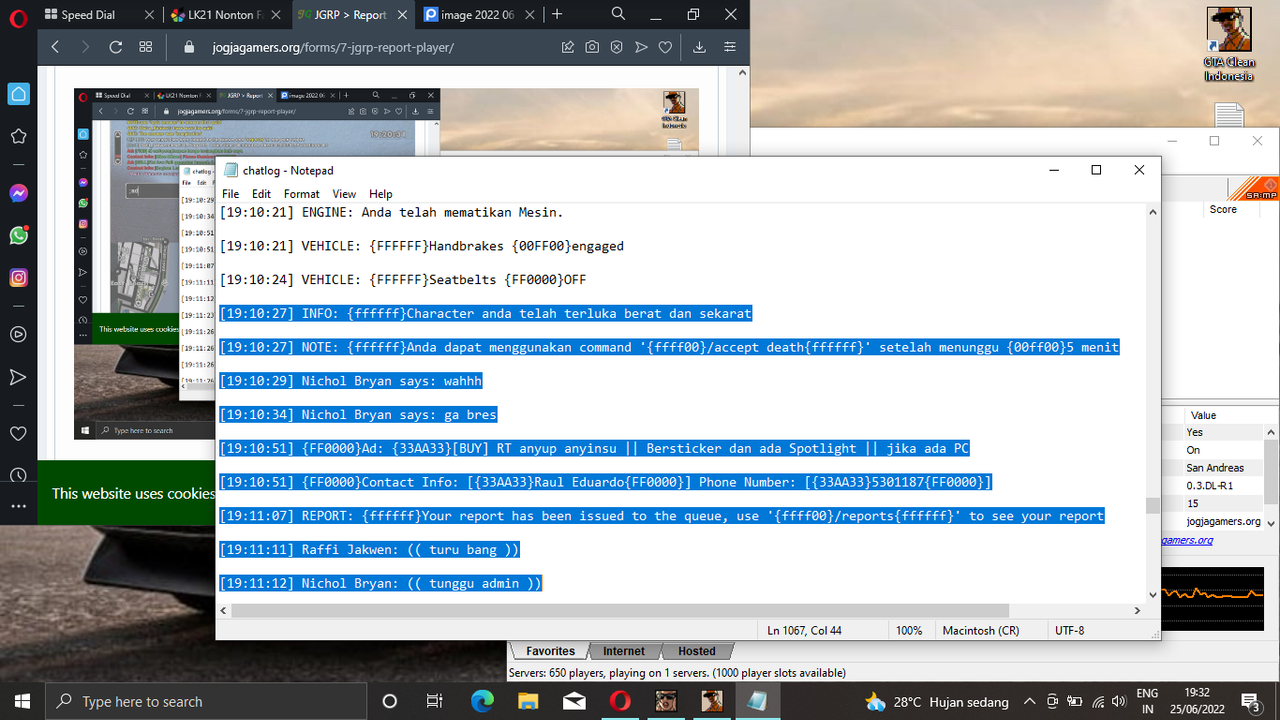Click the taskbar search box
Viewport: 1280px width, 720px height.
[x=206, y=701]
